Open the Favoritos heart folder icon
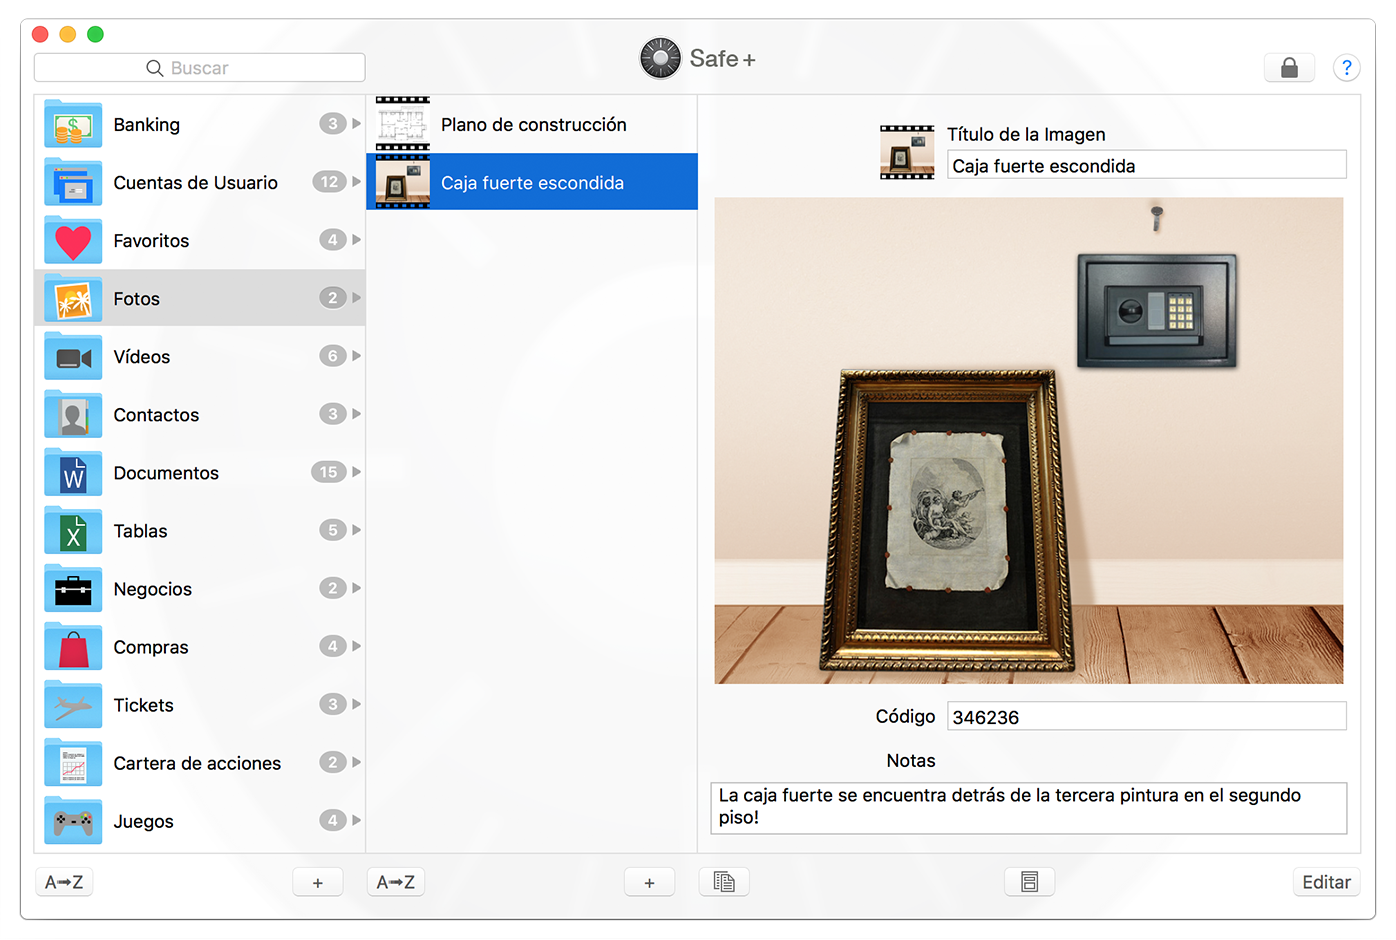The width and height of the screenshot is (1396, 940). pyautogui.click(x=73, y=240)
